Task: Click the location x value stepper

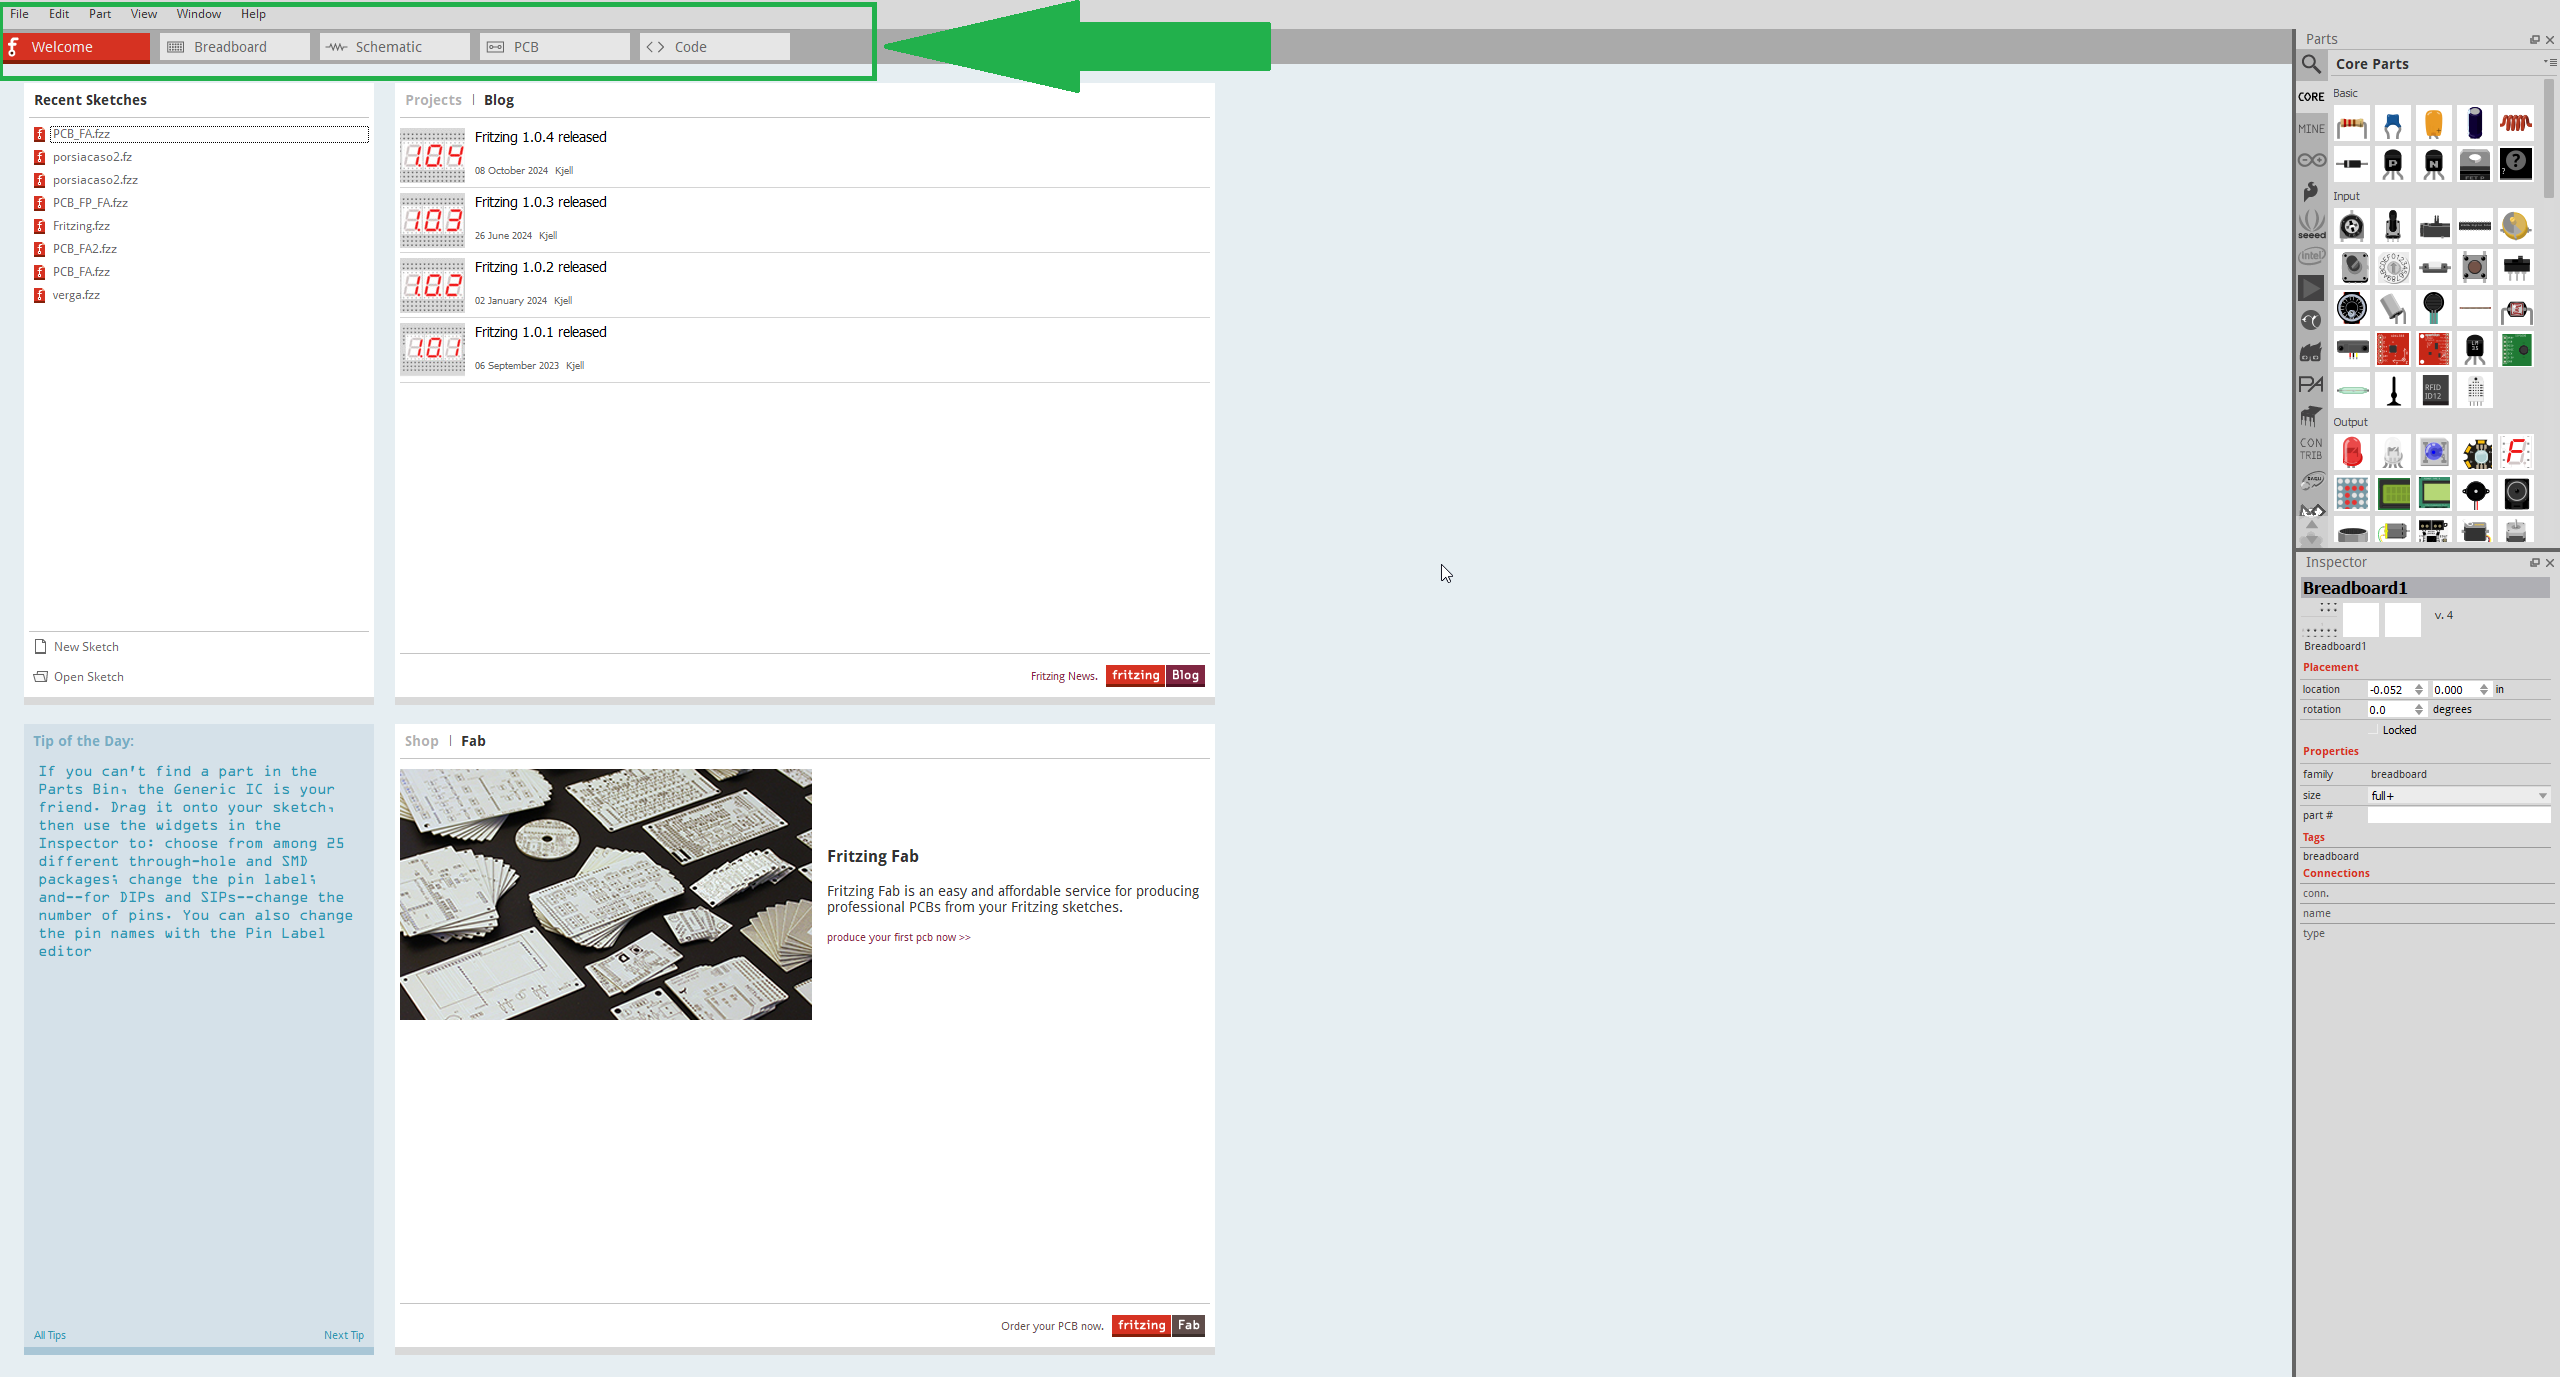Action: 2418,690
